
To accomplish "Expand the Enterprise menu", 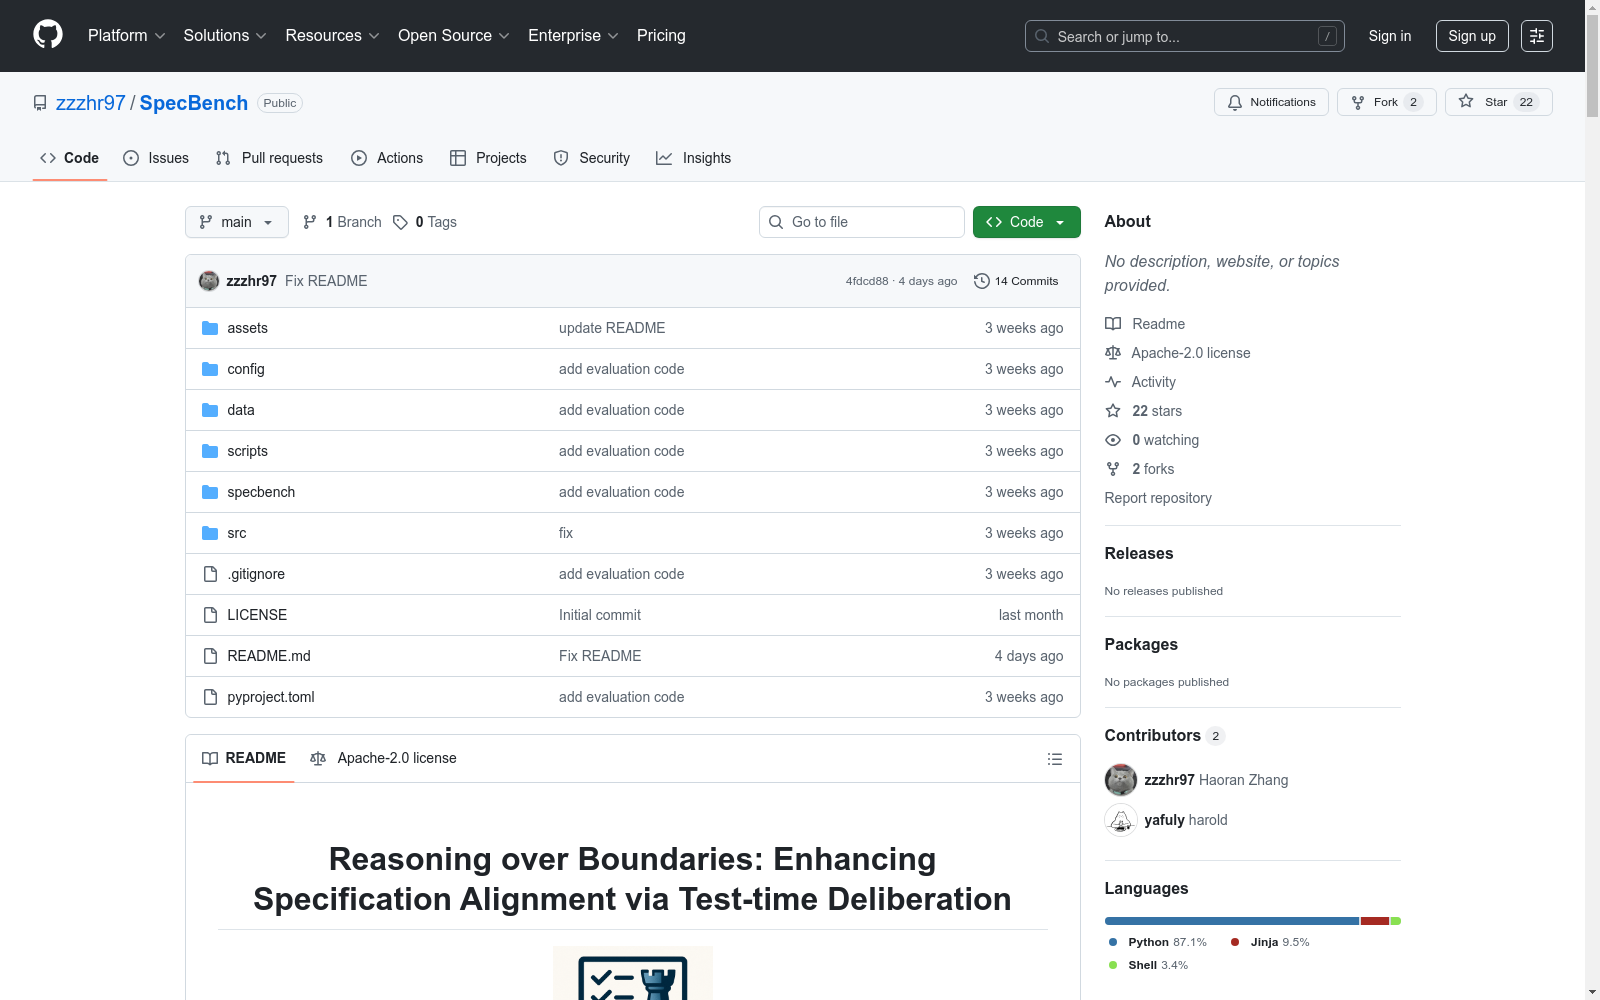I will coord(574,35).
